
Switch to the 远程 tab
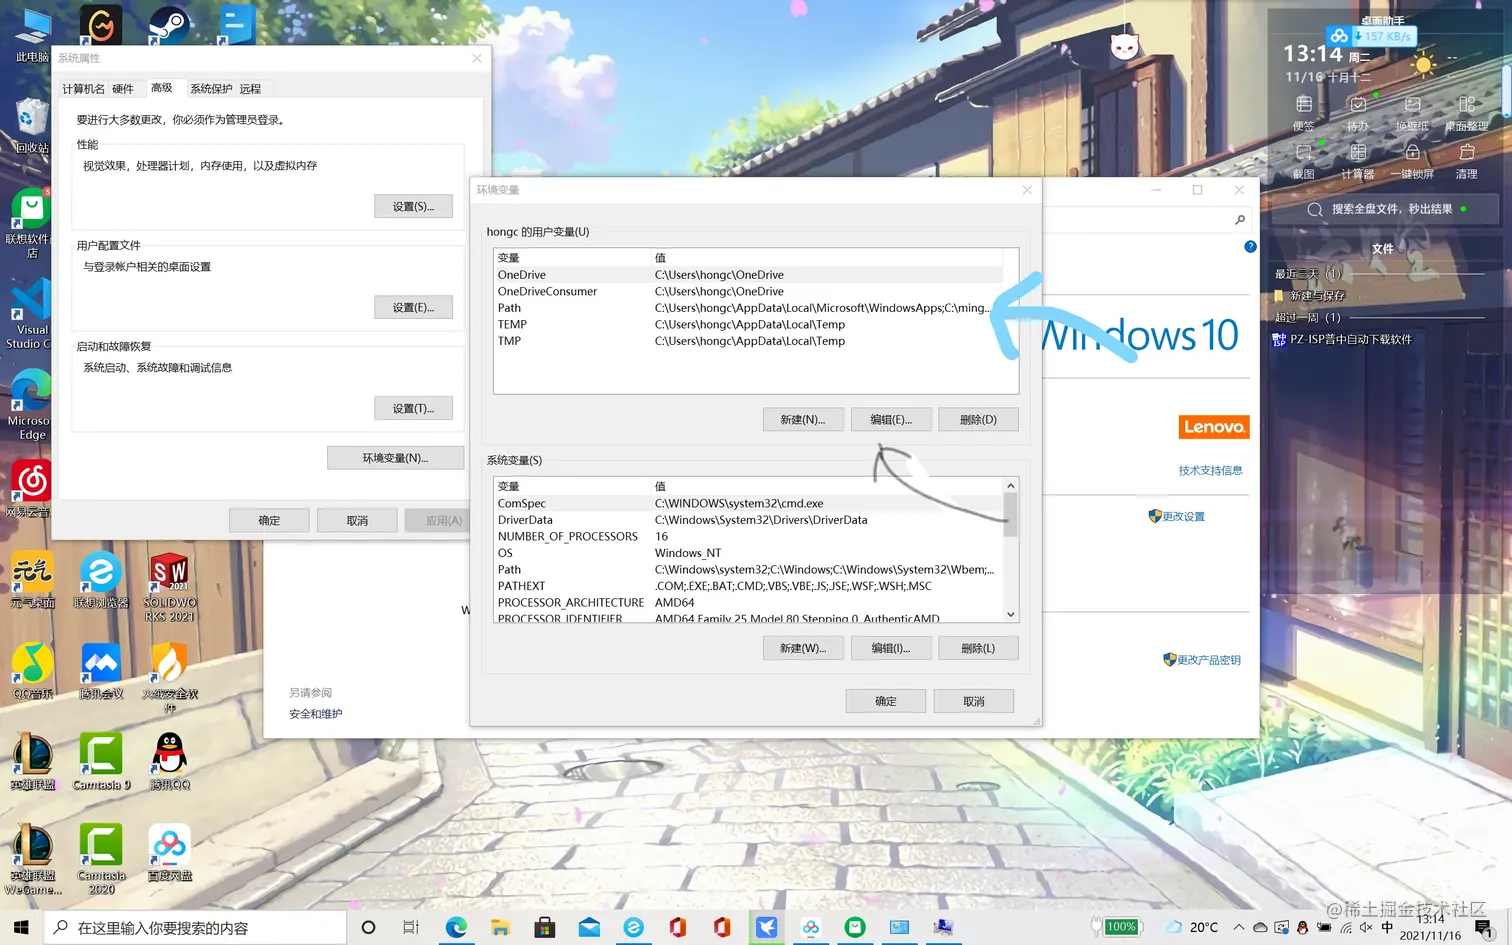250,89
